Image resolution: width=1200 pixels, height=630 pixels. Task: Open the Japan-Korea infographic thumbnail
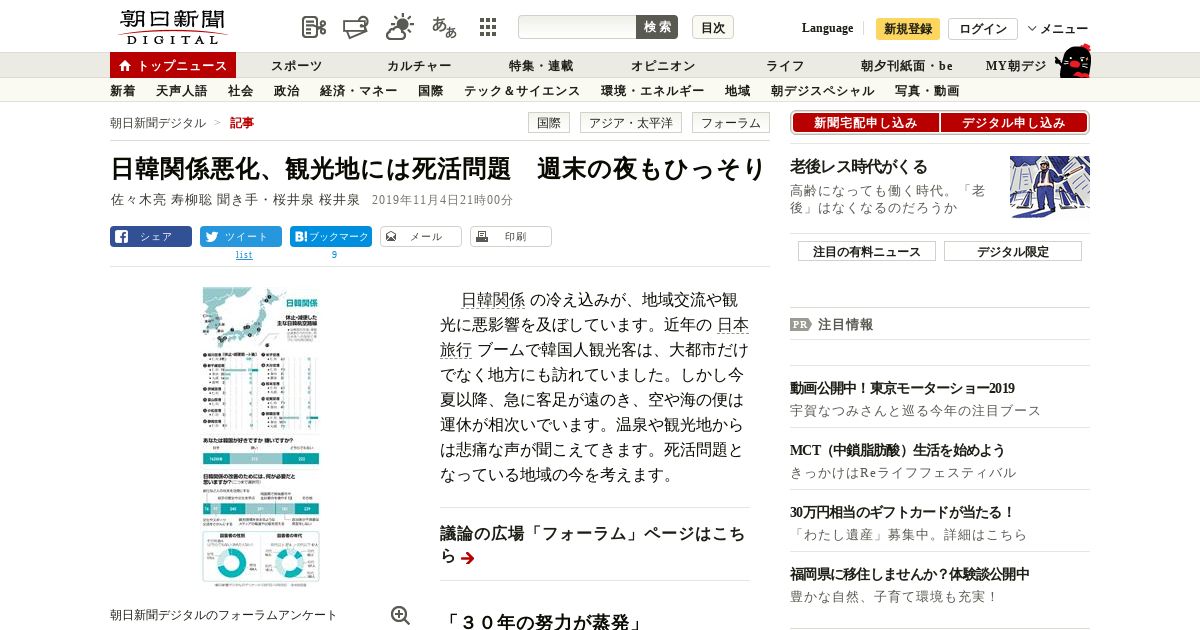click(260, 435)
